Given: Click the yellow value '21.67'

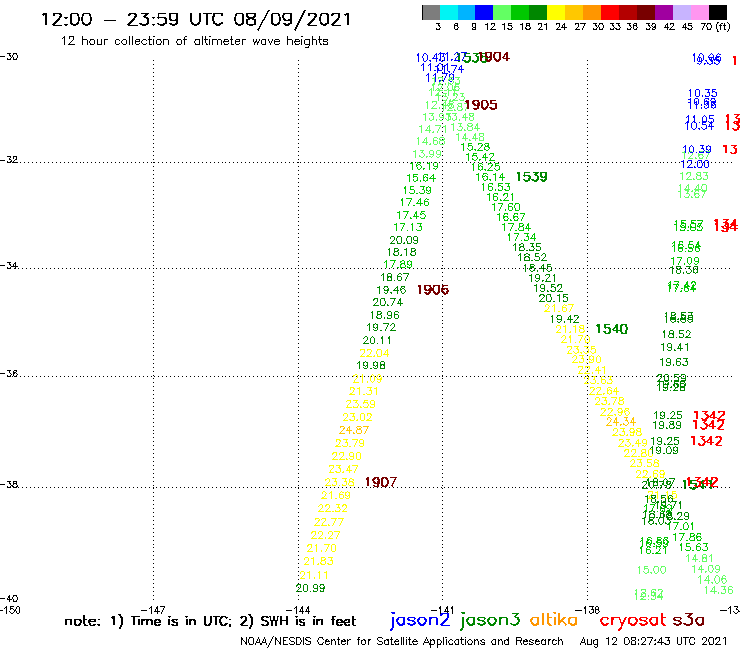Looking at the screenshot, I should (x=559, y=309).
